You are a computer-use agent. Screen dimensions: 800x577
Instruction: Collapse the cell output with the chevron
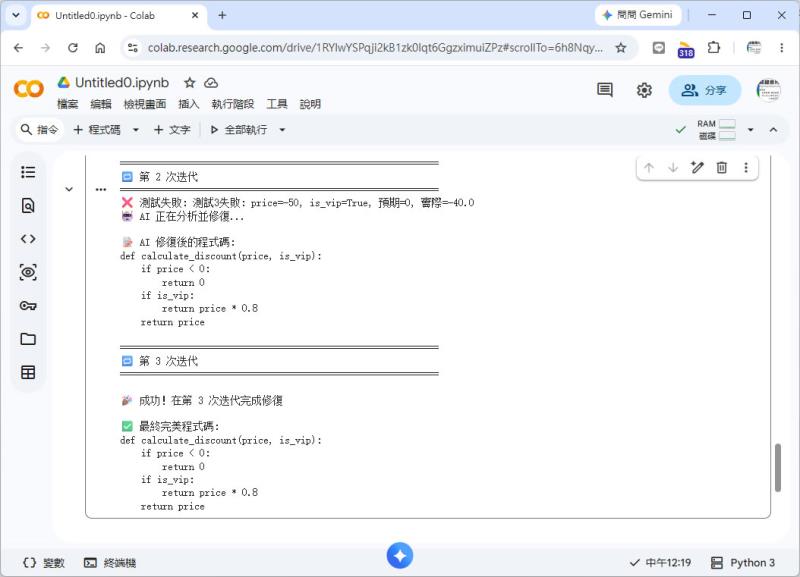click(69, 189)
